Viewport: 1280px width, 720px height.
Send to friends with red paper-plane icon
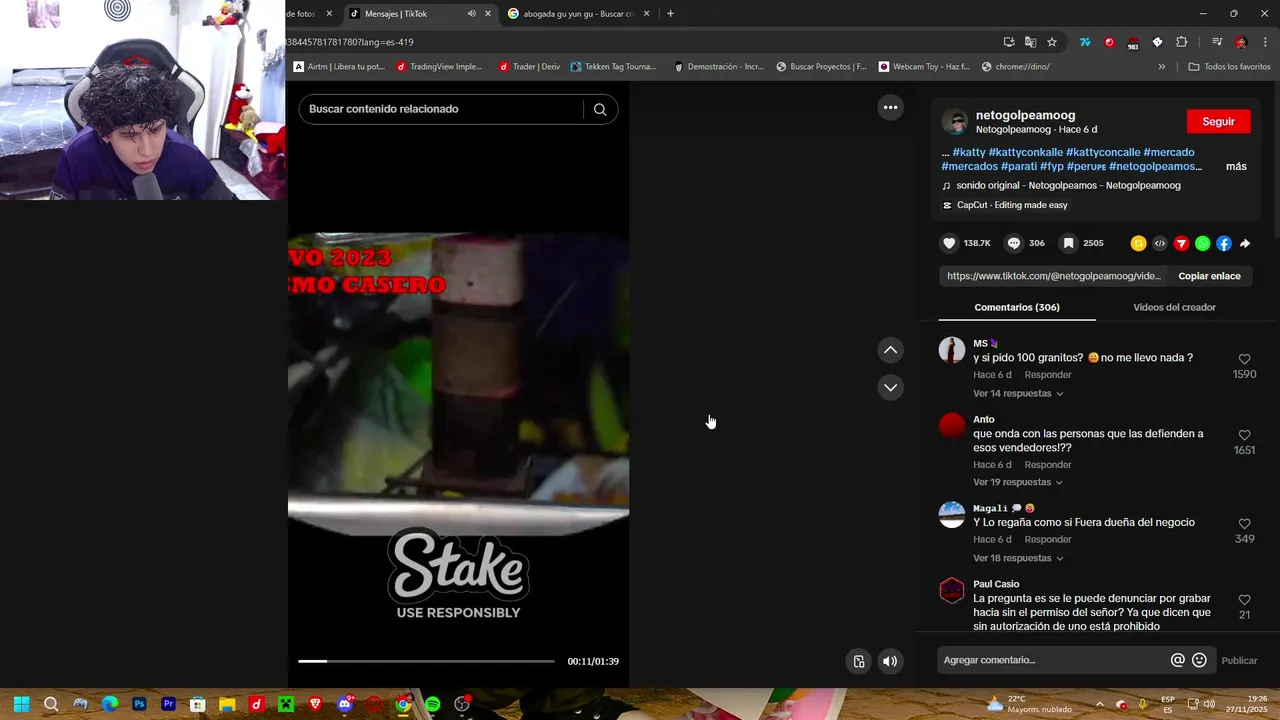pyautogui.click(x=1181, y=243)
